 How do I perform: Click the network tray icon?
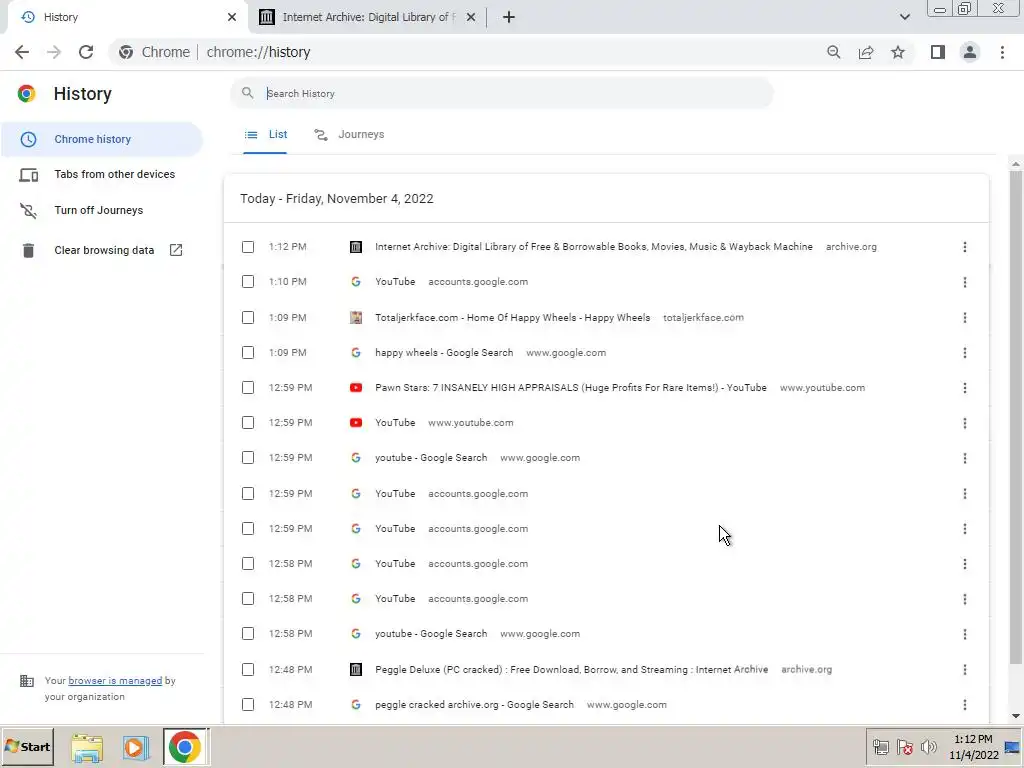tap(880, 747)
